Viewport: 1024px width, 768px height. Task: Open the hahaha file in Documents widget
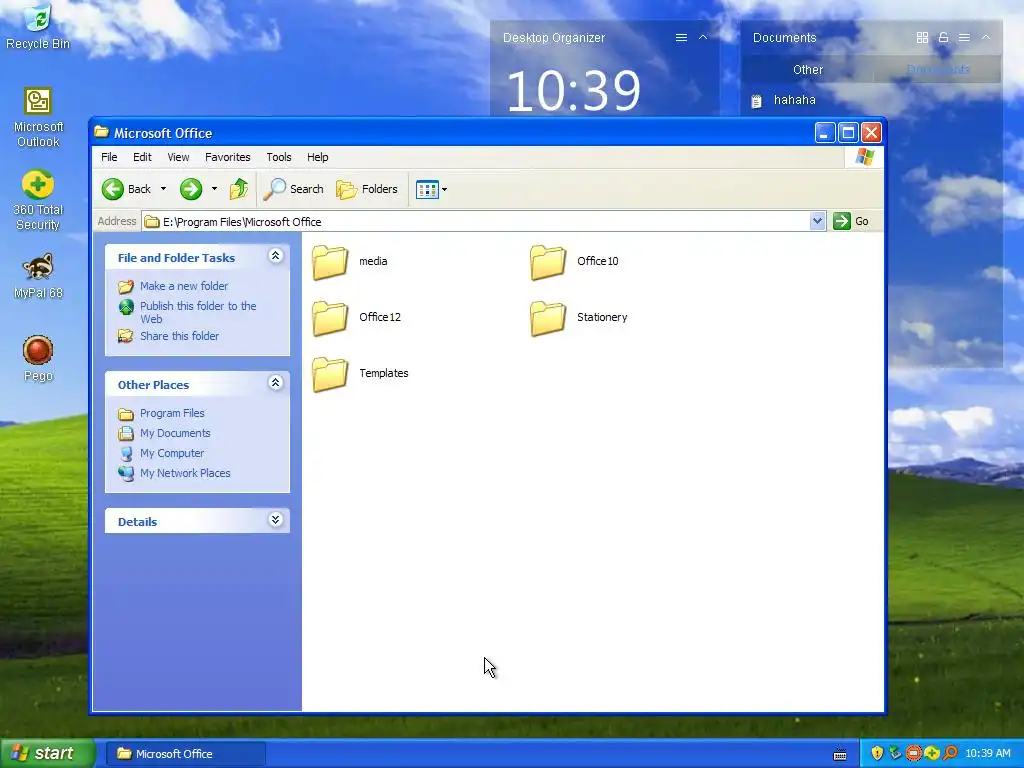(x=784, y=101)
